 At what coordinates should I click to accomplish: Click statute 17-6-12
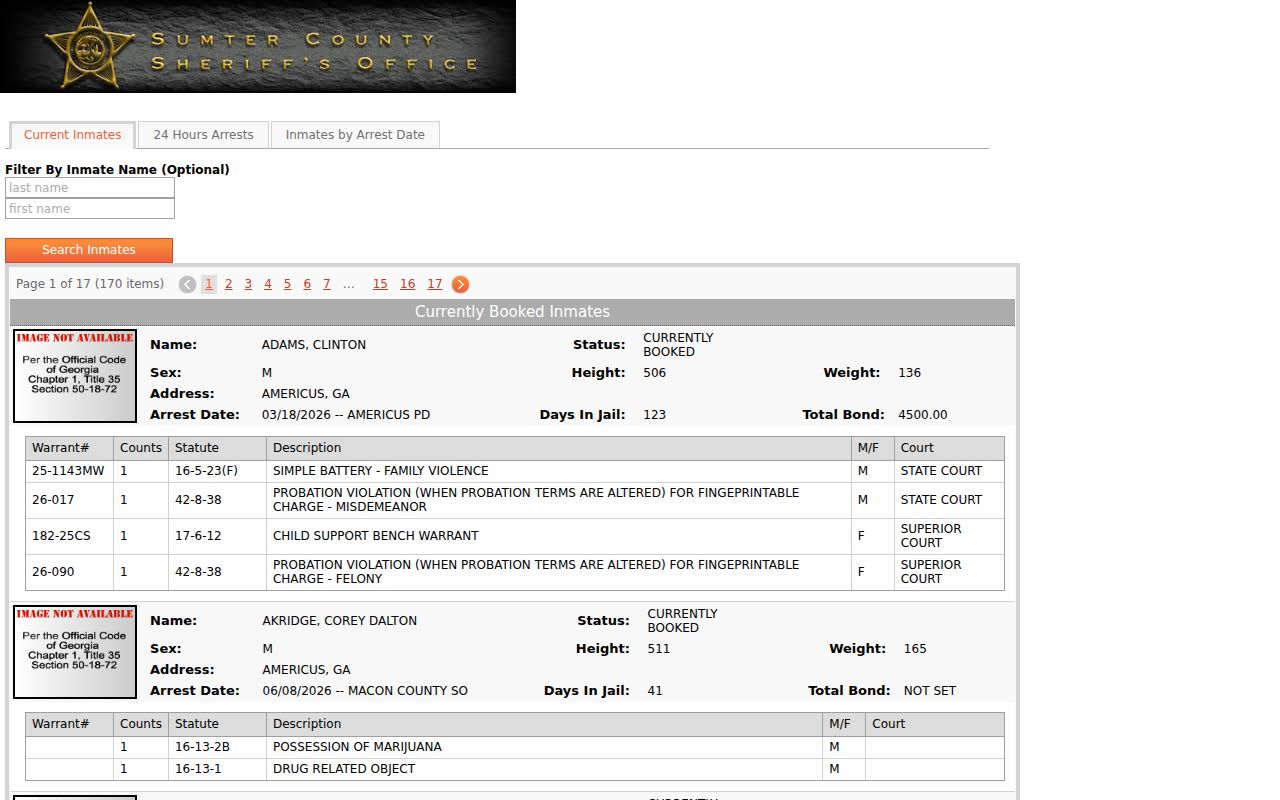click(198, 536)
